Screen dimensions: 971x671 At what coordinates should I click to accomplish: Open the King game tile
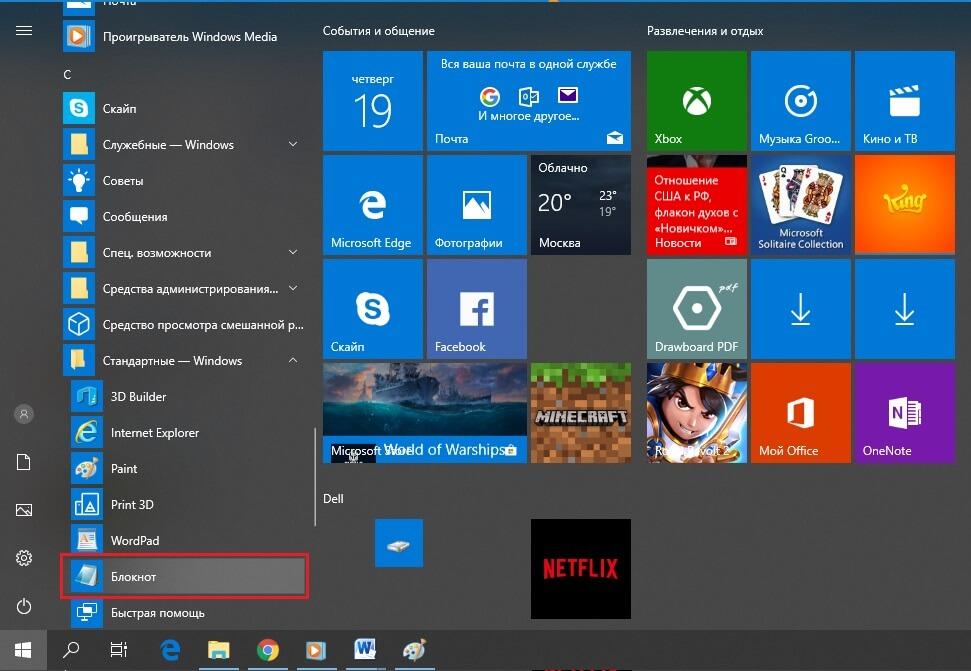905,205
